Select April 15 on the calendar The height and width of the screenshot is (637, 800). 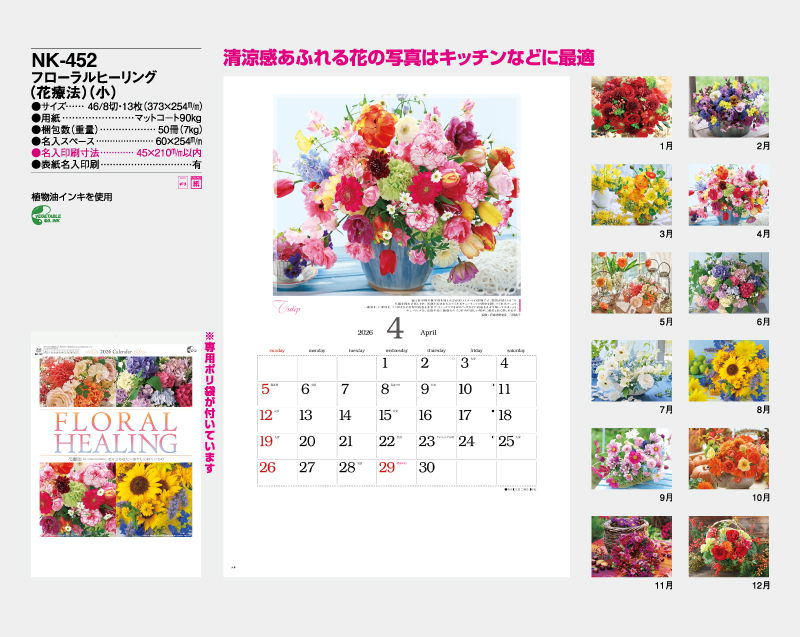tap(385, 416)
